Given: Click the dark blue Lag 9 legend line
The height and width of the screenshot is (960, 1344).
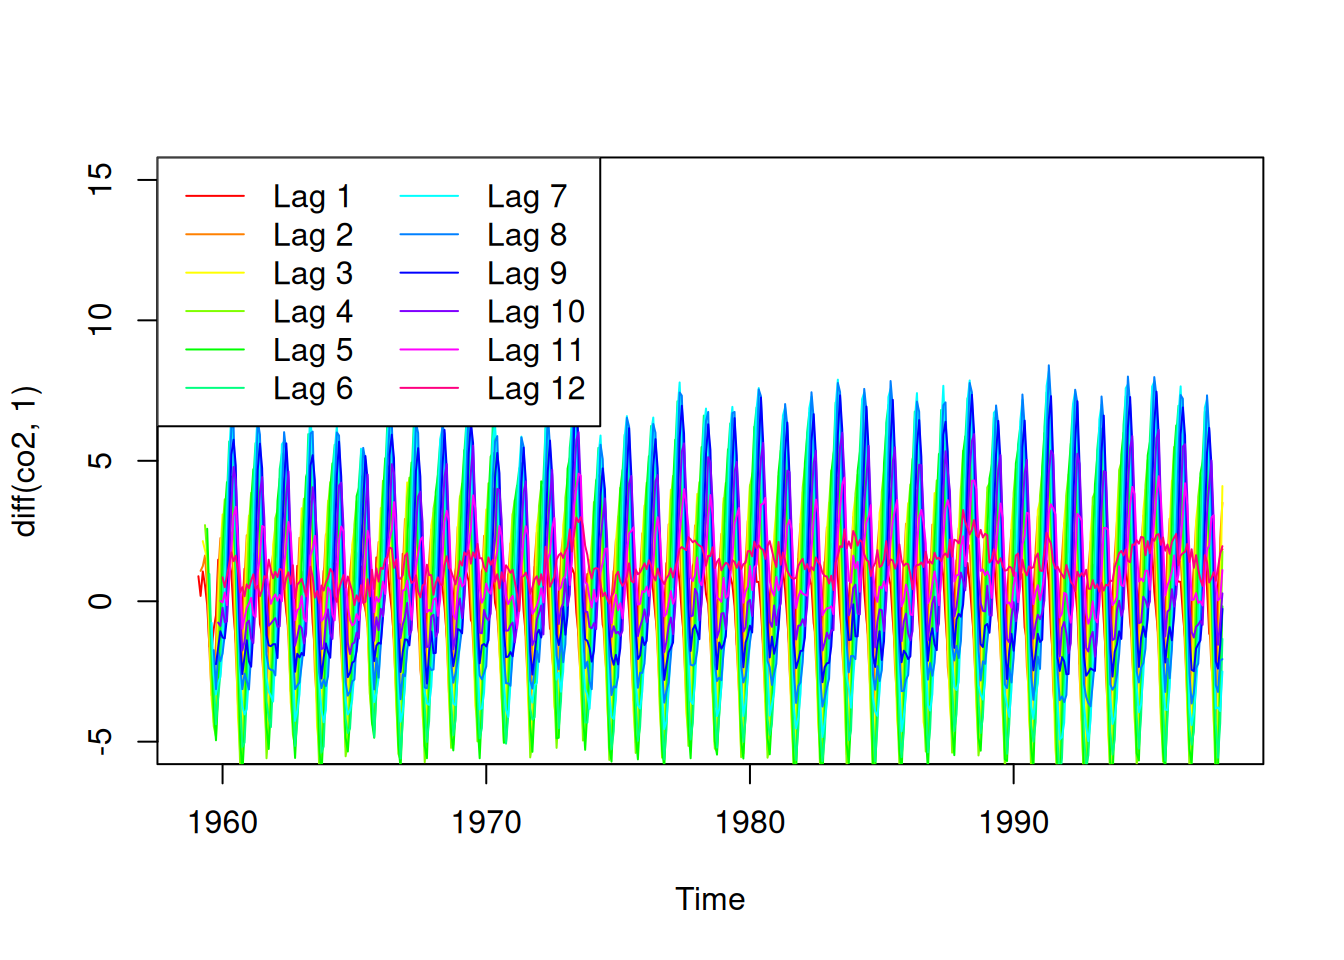Looking at the screenshot, I should click(x=429, y=273).
